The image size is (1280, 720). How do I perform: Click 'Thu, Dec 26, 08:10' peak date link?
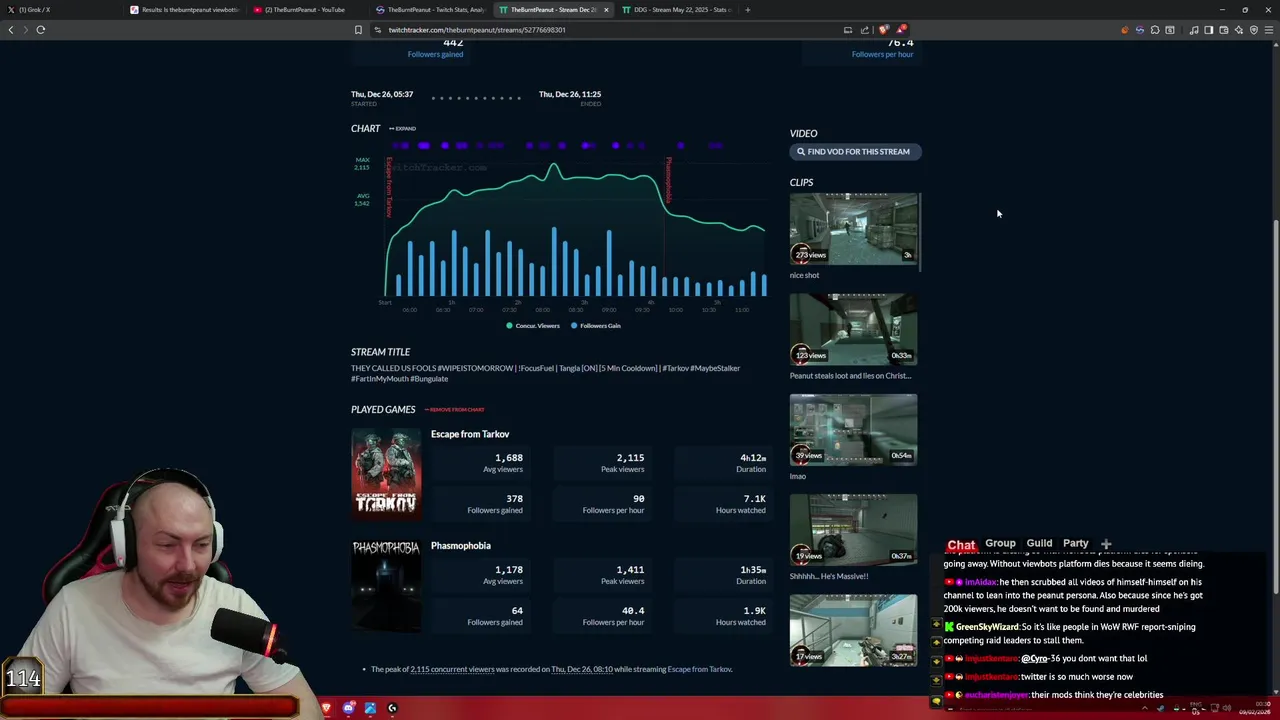click(x=582, y=669)
